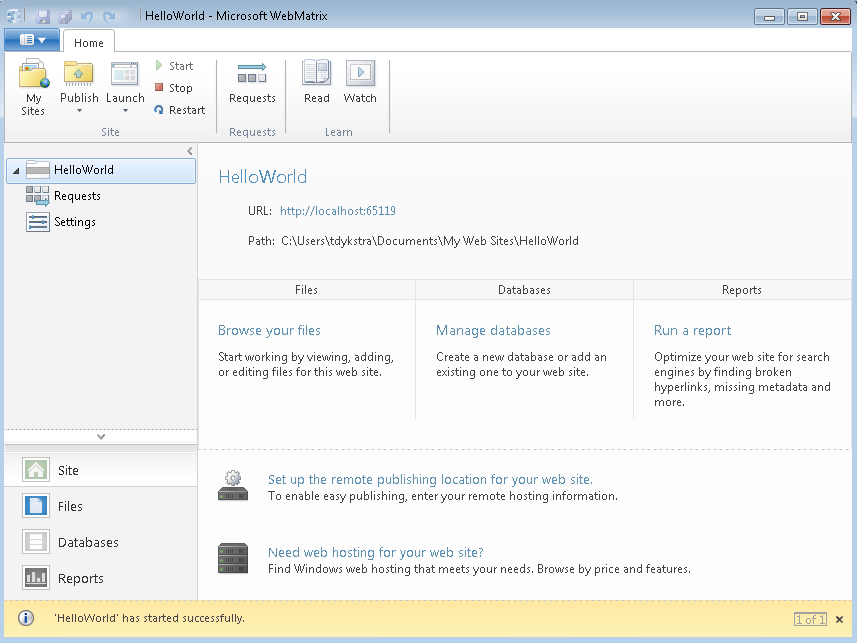
Task: Open the http://localhost:65119 URL link
Action: (x=338, y=211)
